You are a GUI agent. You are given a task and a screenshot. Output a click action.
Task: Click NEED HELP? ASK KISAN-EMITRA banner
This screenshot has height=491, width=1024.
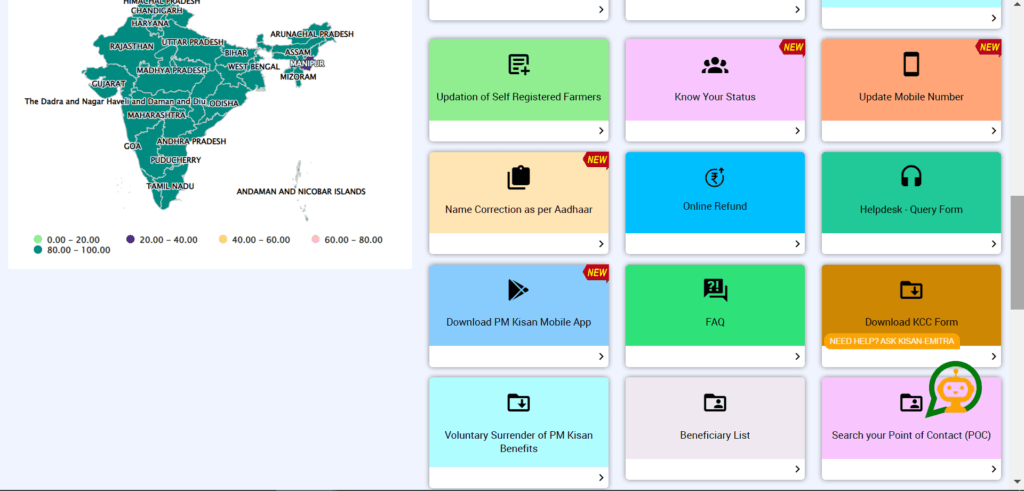(x=892, y=341)
